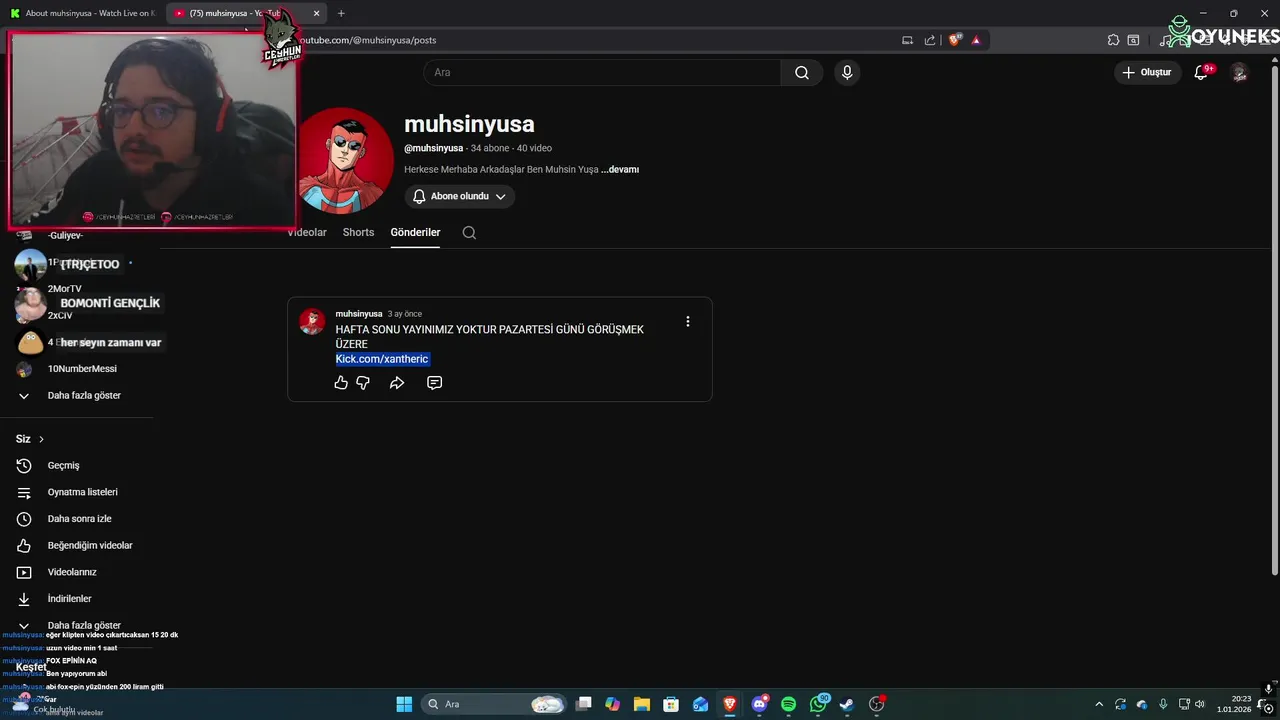Image resolution: width=1280 pixels, height=720 pixels.
Task: Open WhatsApp from the taskbar
Action: coord(818,704)
